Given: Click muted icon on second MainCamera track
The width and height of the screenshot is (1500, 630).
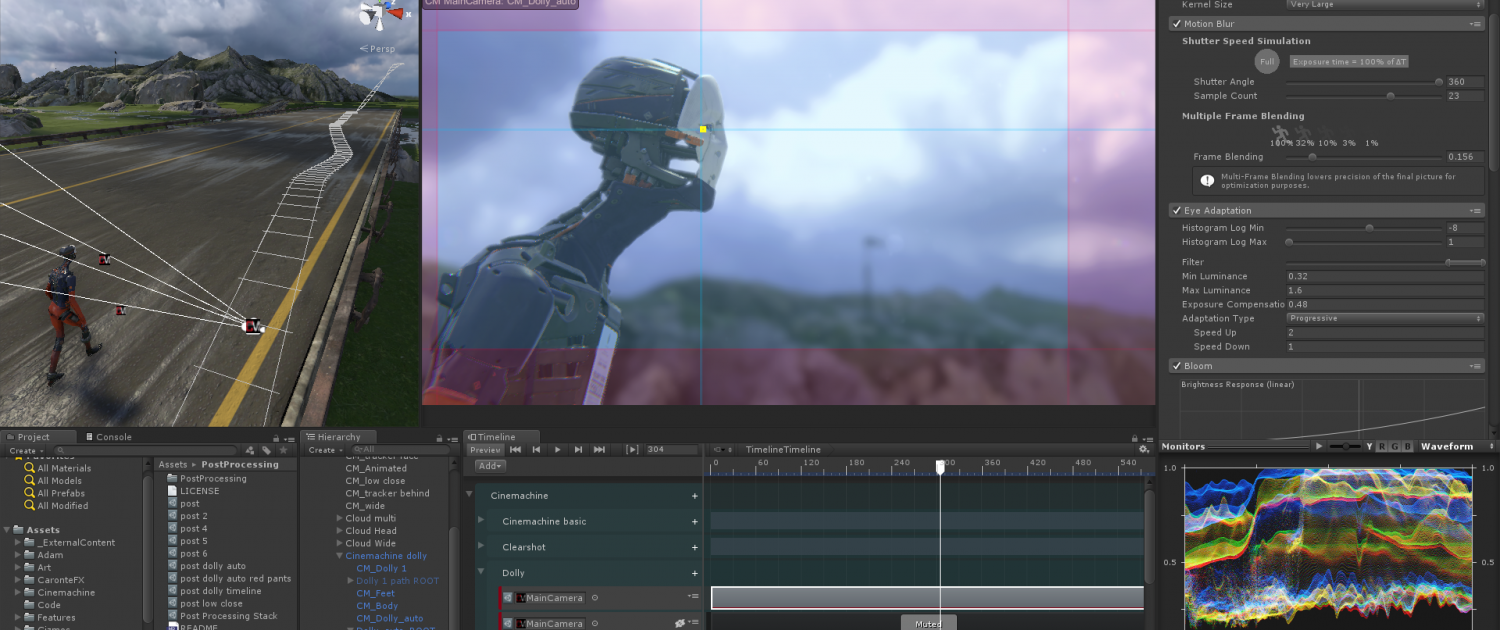Looking at the screenshot, I should [679, 623].
